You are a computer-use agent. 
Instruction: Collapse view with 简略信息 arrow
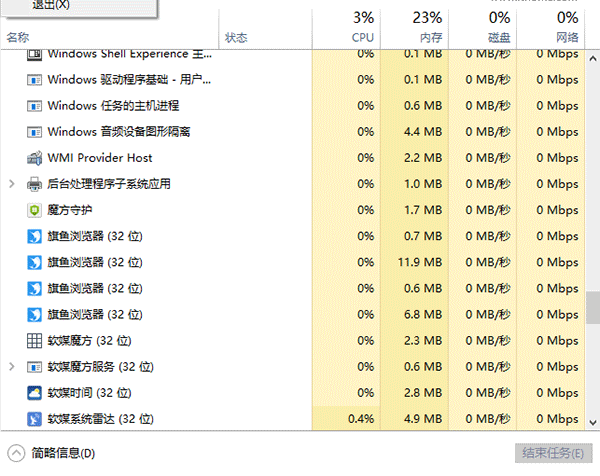[16, 453]
